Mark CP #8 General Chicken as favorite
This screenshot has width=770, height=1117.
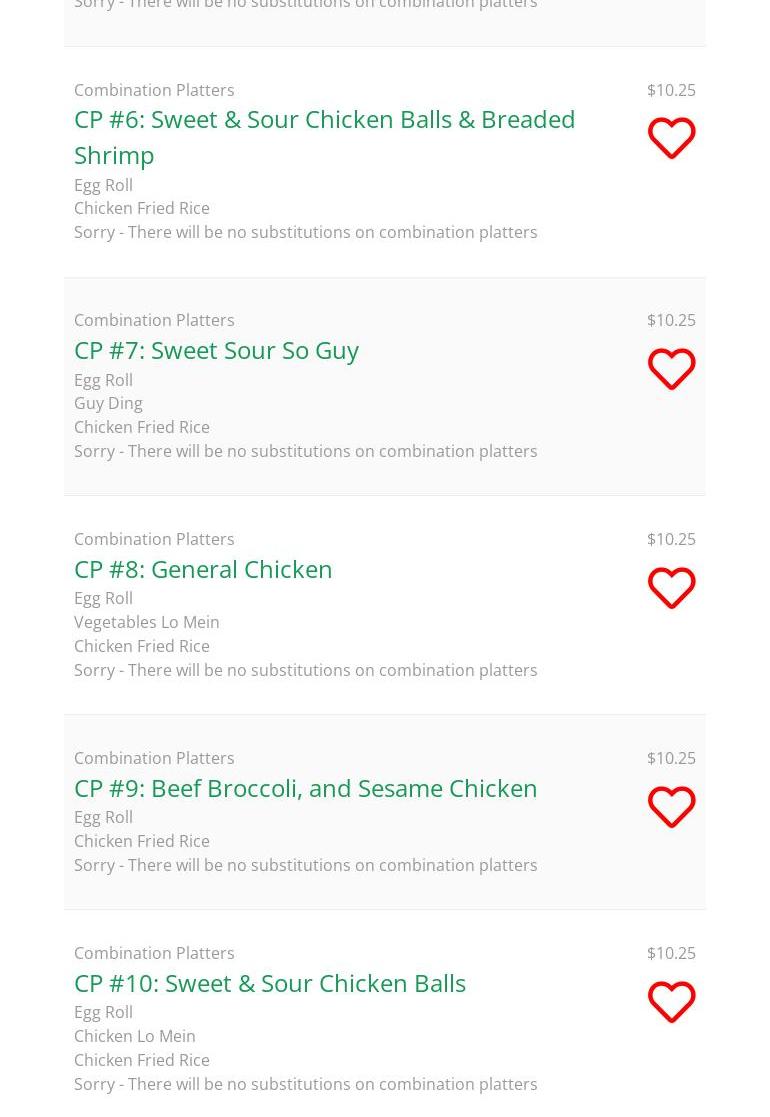click(671, 588)
